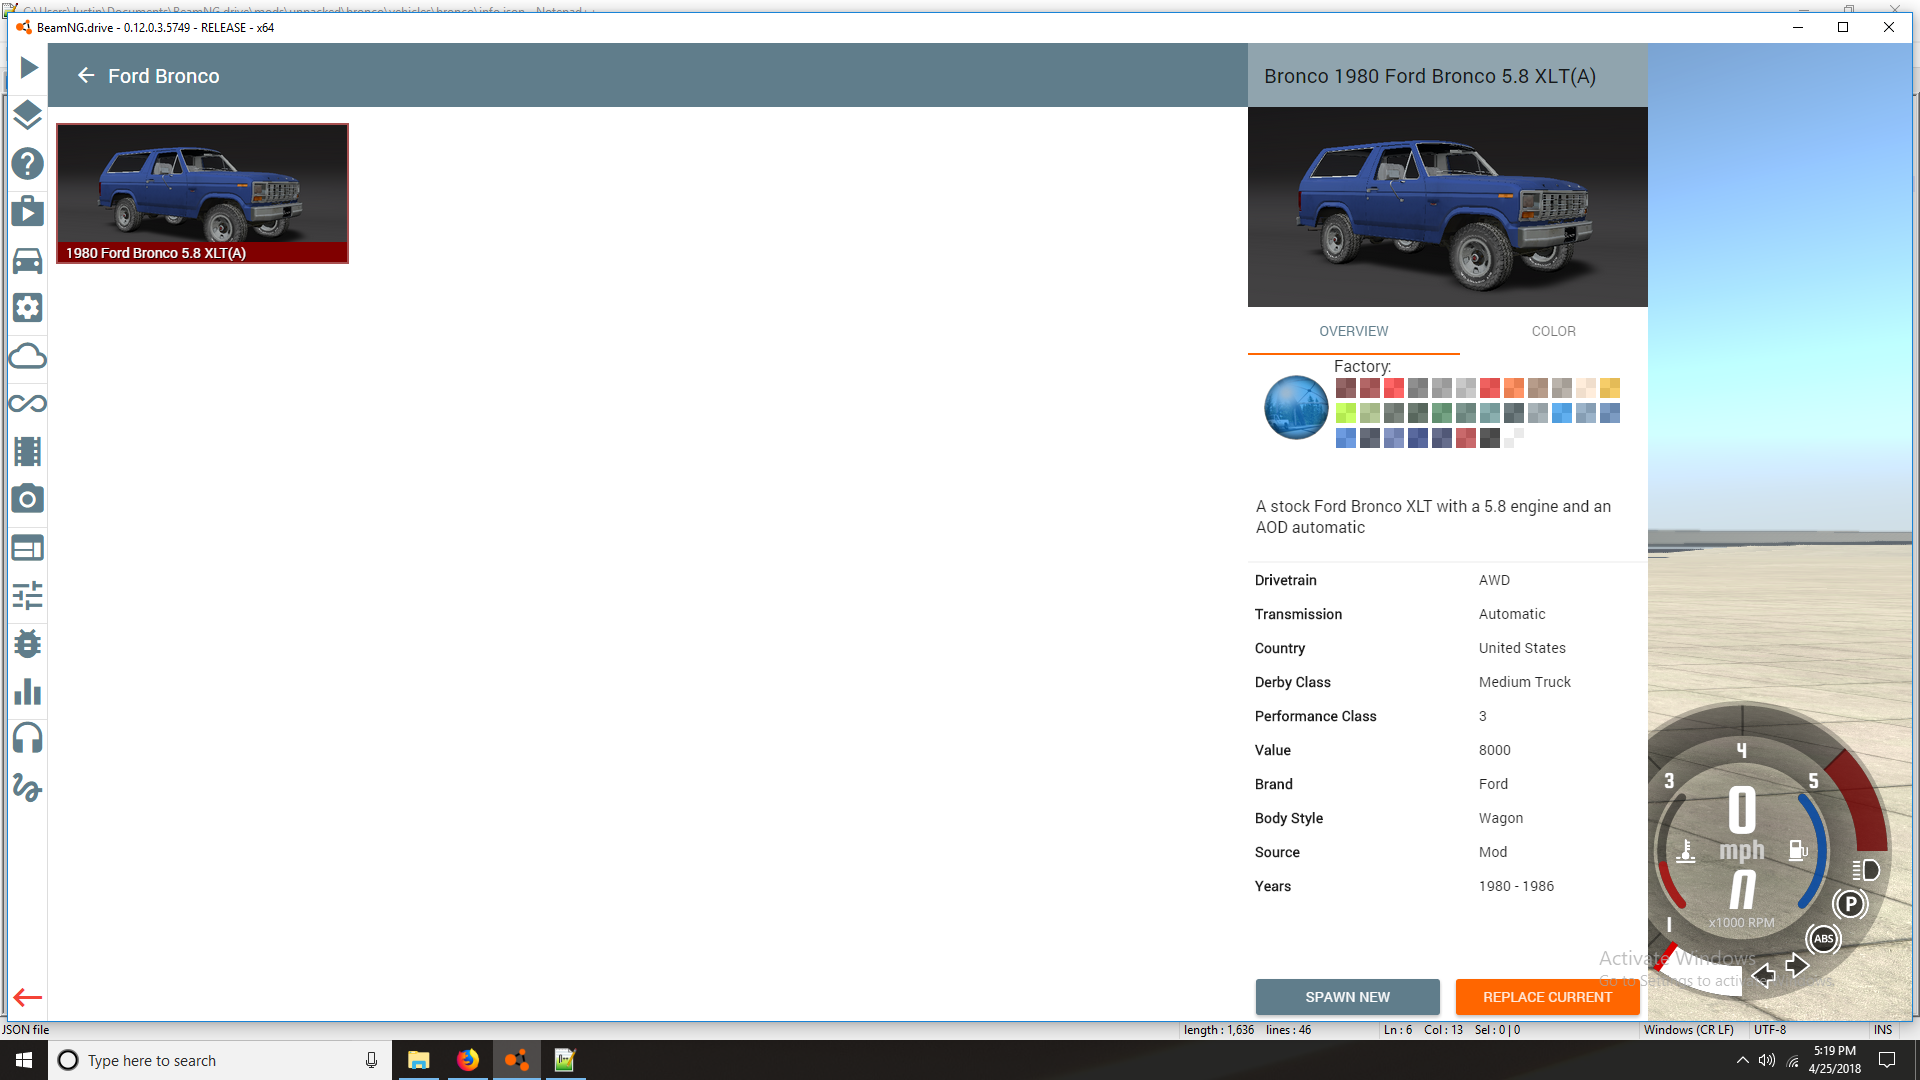Select the 1980 Ford Bronco 5.8 XLT(A) thumbnail
1920x1080 pixels.
click(202, 193)
